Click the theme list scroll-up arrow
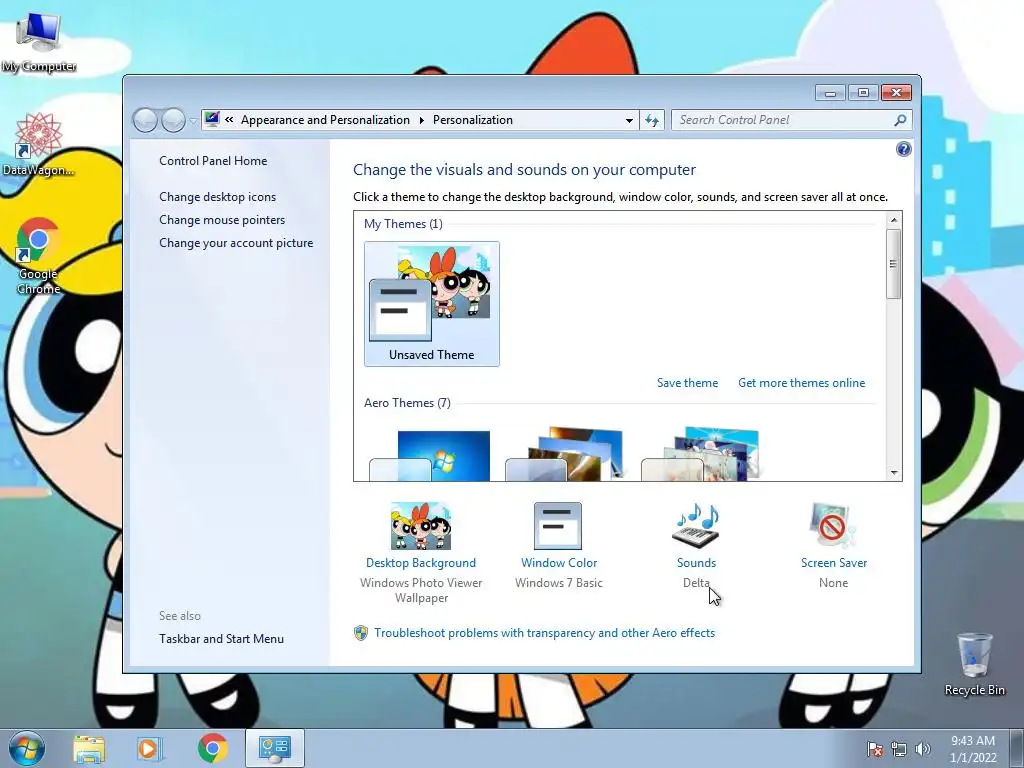Viewport: 1024px width, 768px height. (893, 220)
